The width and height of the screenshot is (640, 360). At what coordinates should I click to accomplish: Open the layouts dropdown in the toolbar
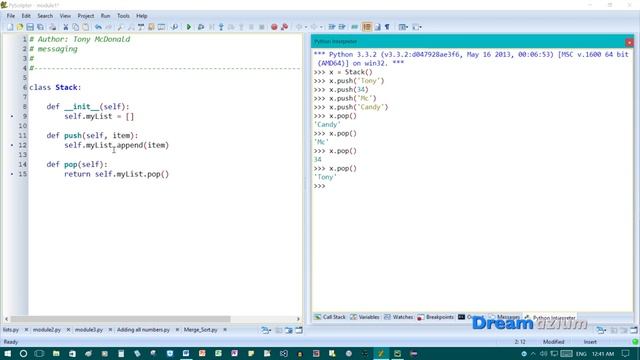[403, 27]
